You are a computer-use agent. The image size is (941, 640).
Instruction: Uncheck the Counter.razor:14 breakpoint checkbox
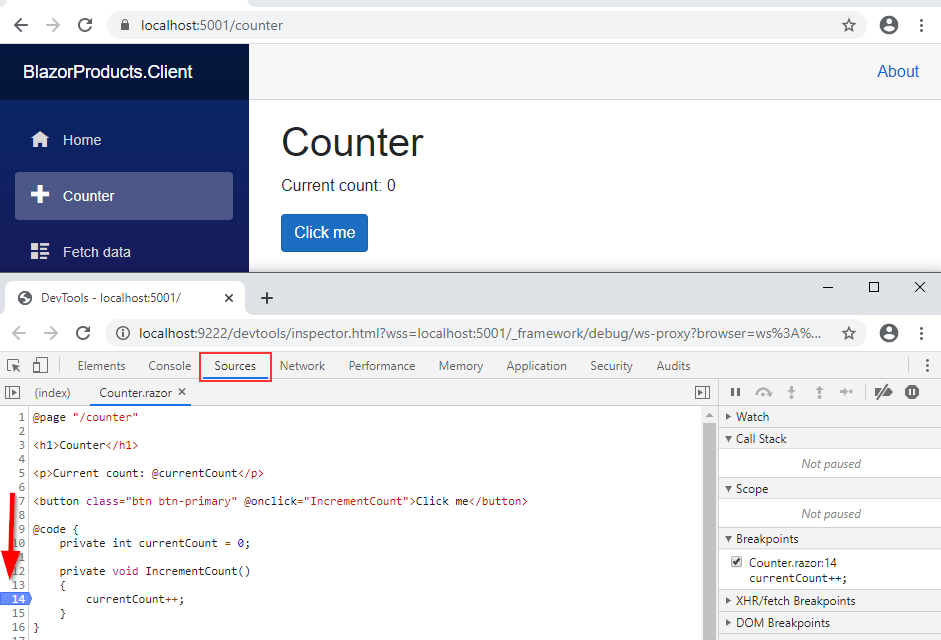738,563
